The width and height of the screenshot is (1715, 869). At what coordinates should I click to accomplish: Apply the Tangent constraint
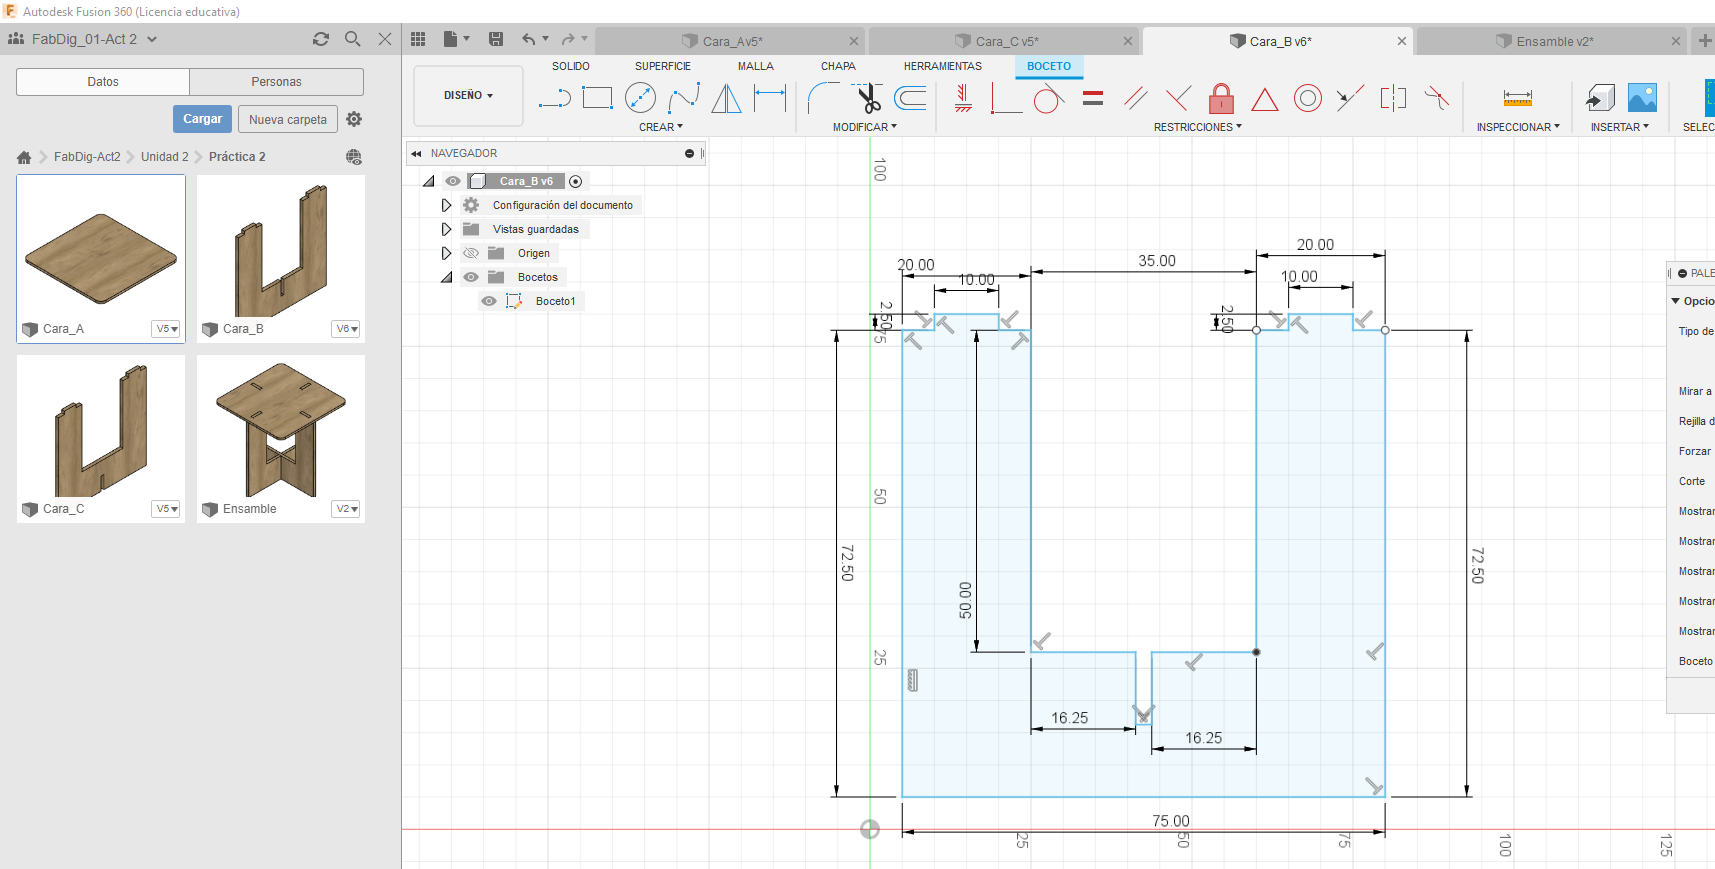pyautogui.click(x=1048, y=98)
